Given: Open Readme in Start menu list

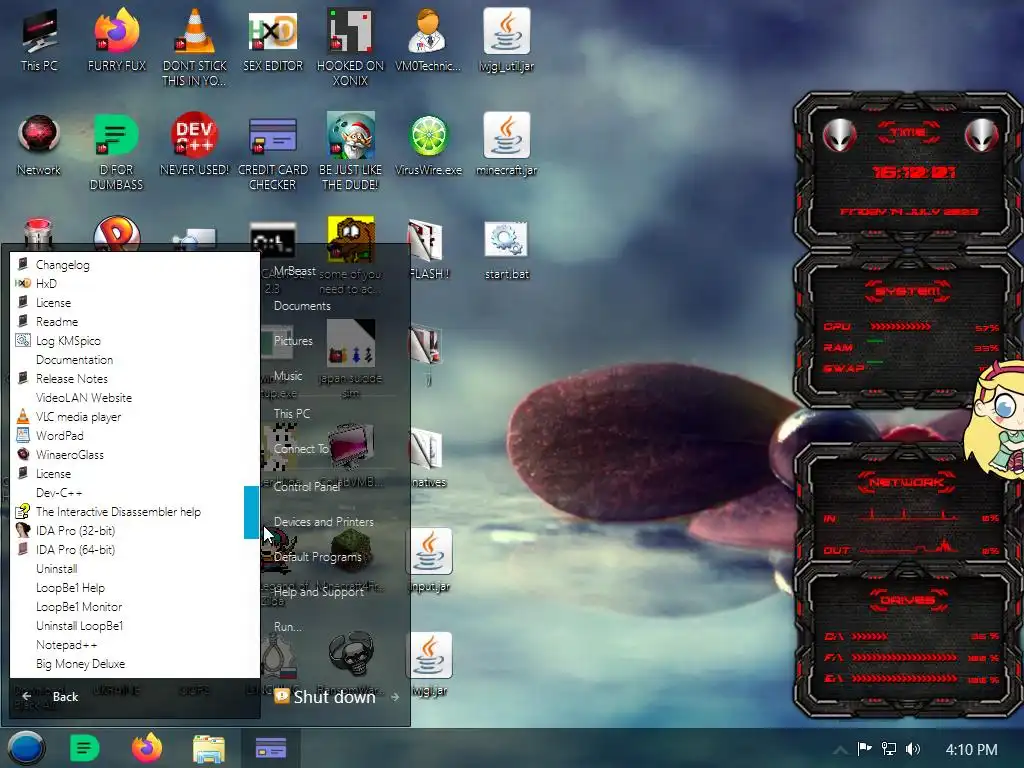Looking at the screenshot, I should (135, 321).
